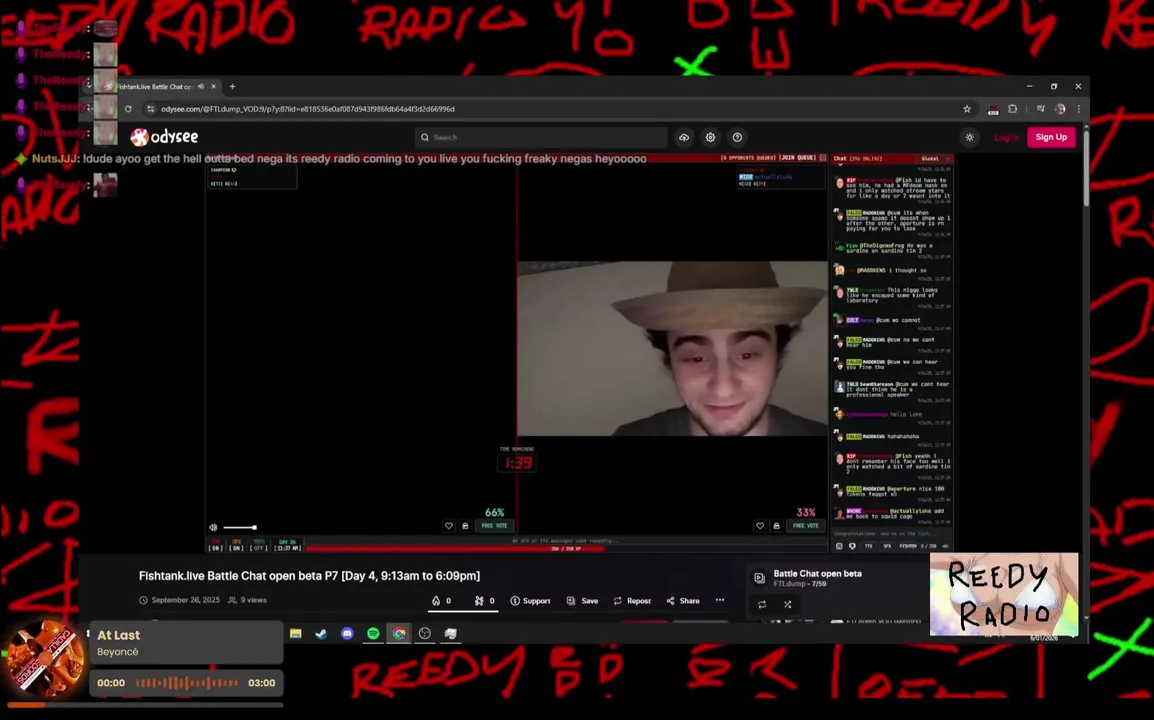Reload the page in Chrome
This screenshot has width=1154, height=720.
coord(128,109)
